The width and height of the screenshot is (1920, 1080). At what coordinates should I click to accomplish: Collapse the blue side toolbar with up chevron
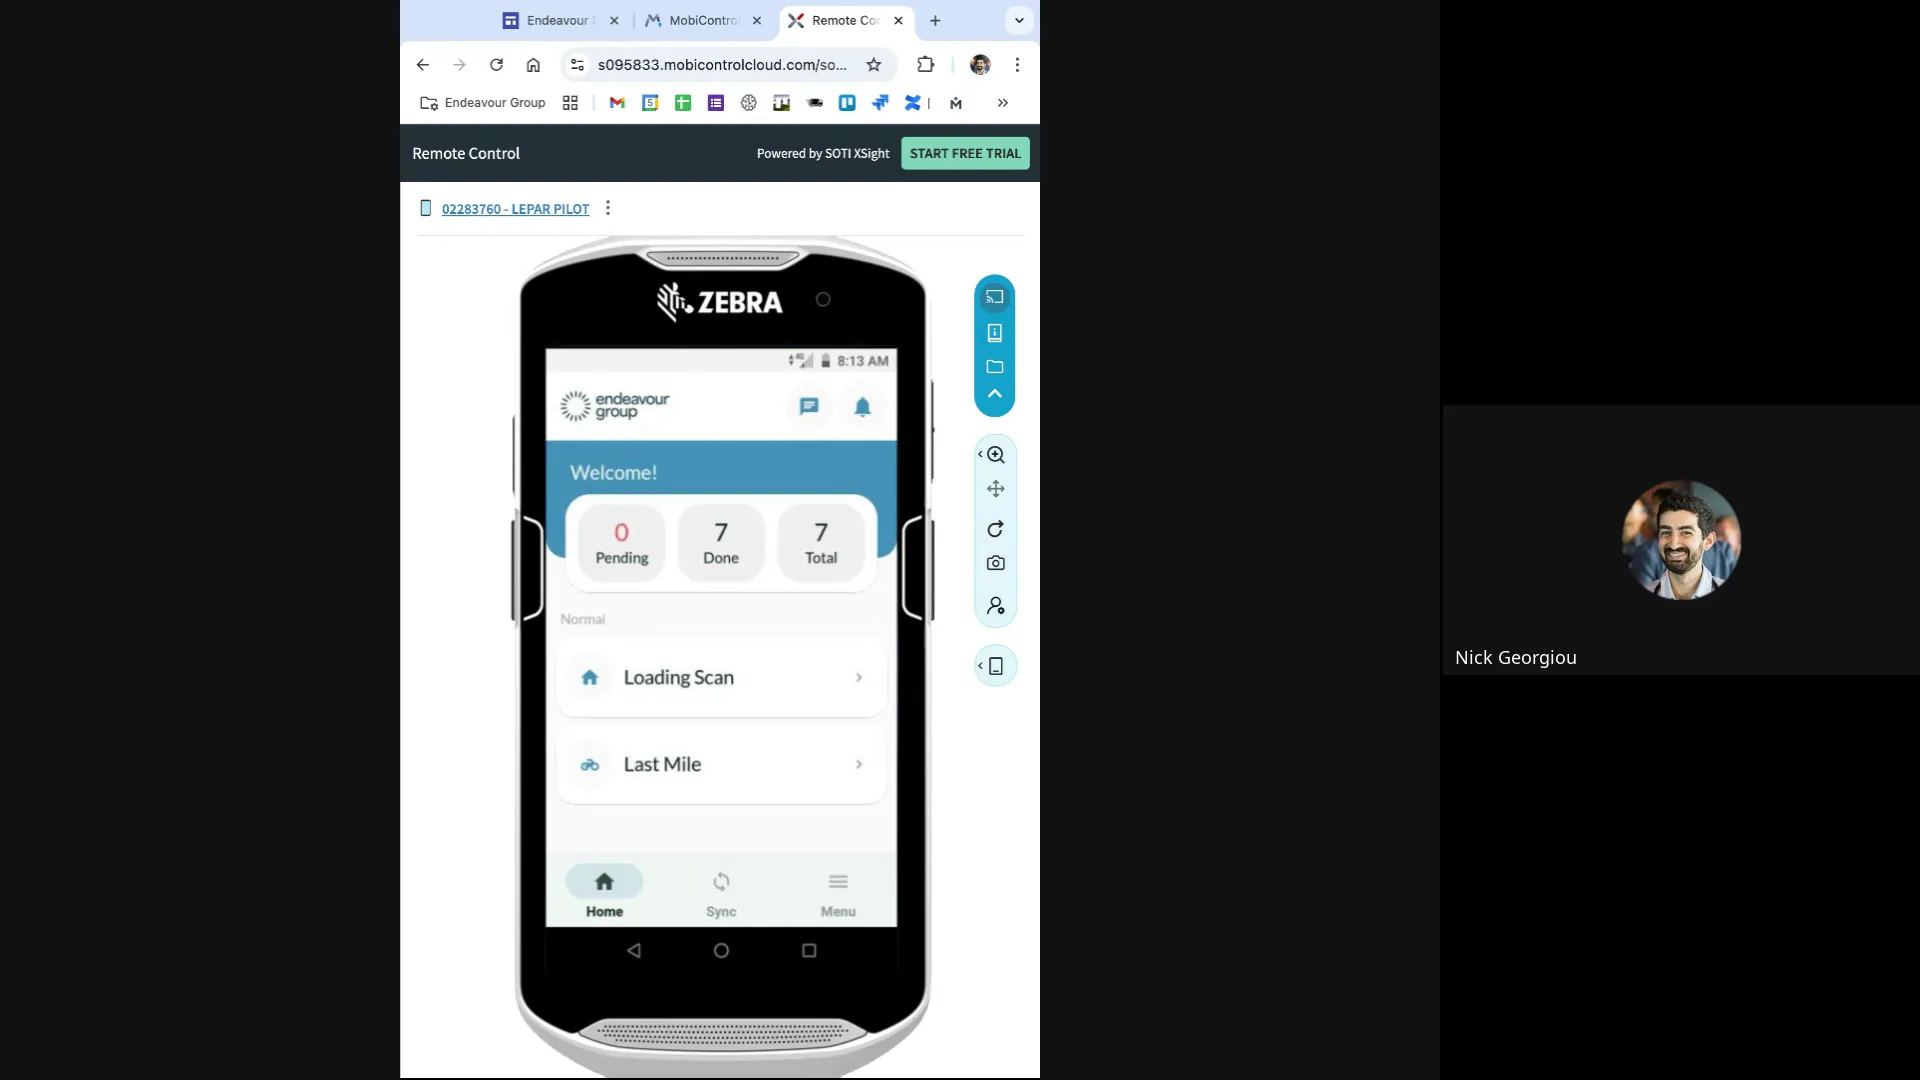[995, 394]
